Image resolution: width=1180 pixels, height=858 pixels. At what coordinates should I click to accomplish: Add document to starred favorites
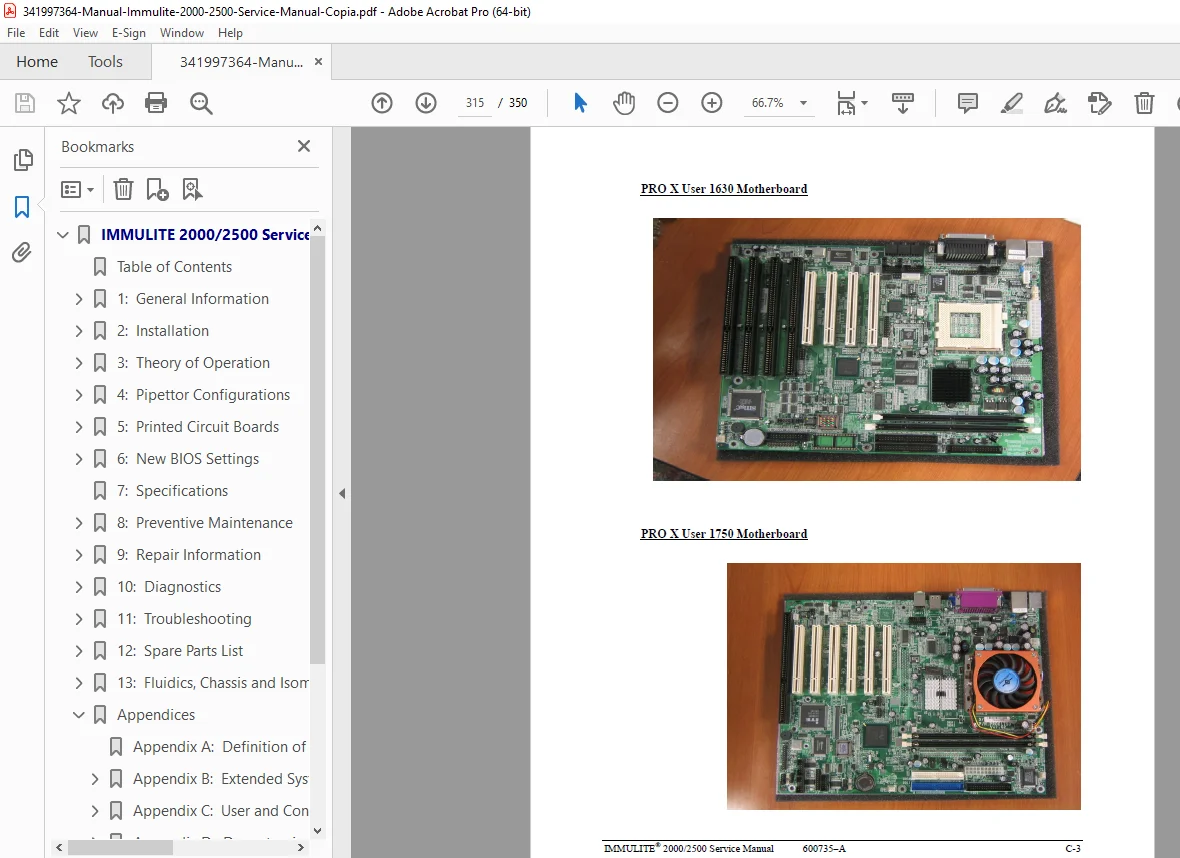68,103
